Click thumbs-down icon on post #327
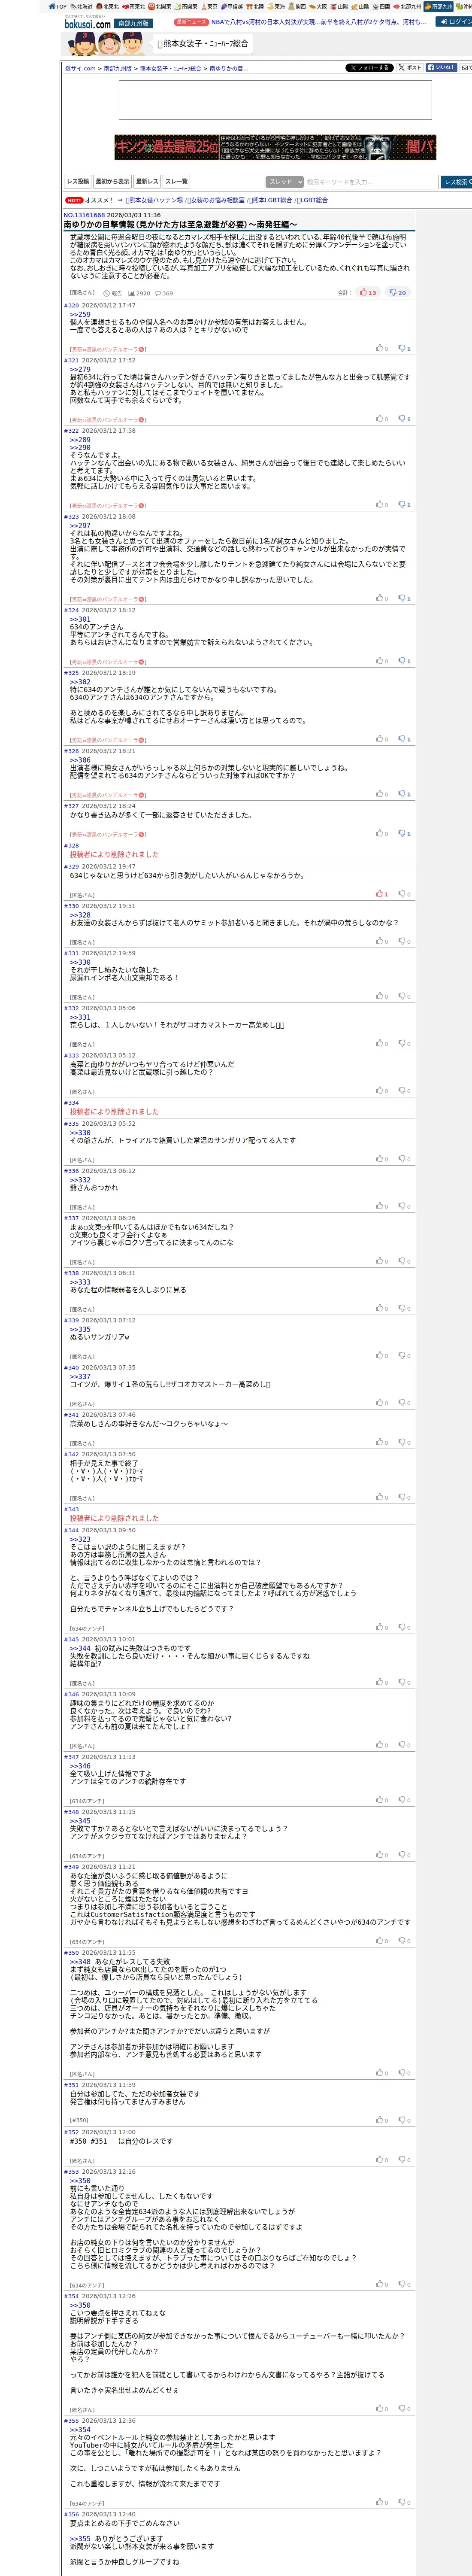The width and height of the screenshot is (472, 2576). tap(402, 833)
